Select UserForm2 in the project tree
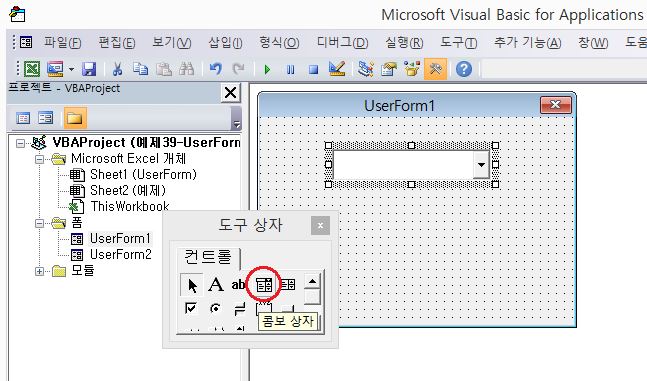 tap(120, 254)
